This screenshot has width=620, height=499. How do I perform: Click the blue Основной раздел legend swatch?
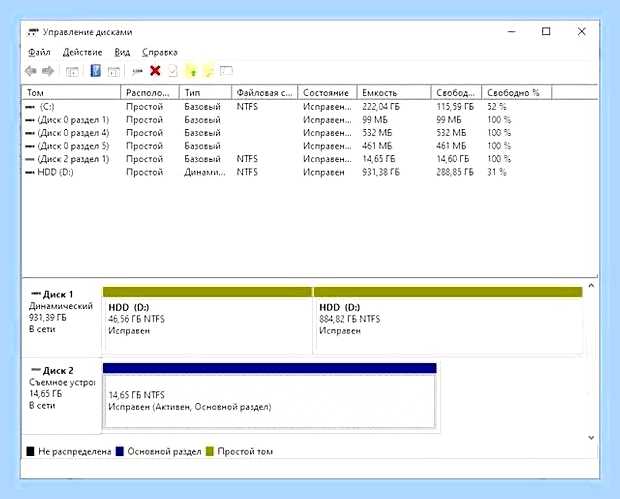[120, 451]
